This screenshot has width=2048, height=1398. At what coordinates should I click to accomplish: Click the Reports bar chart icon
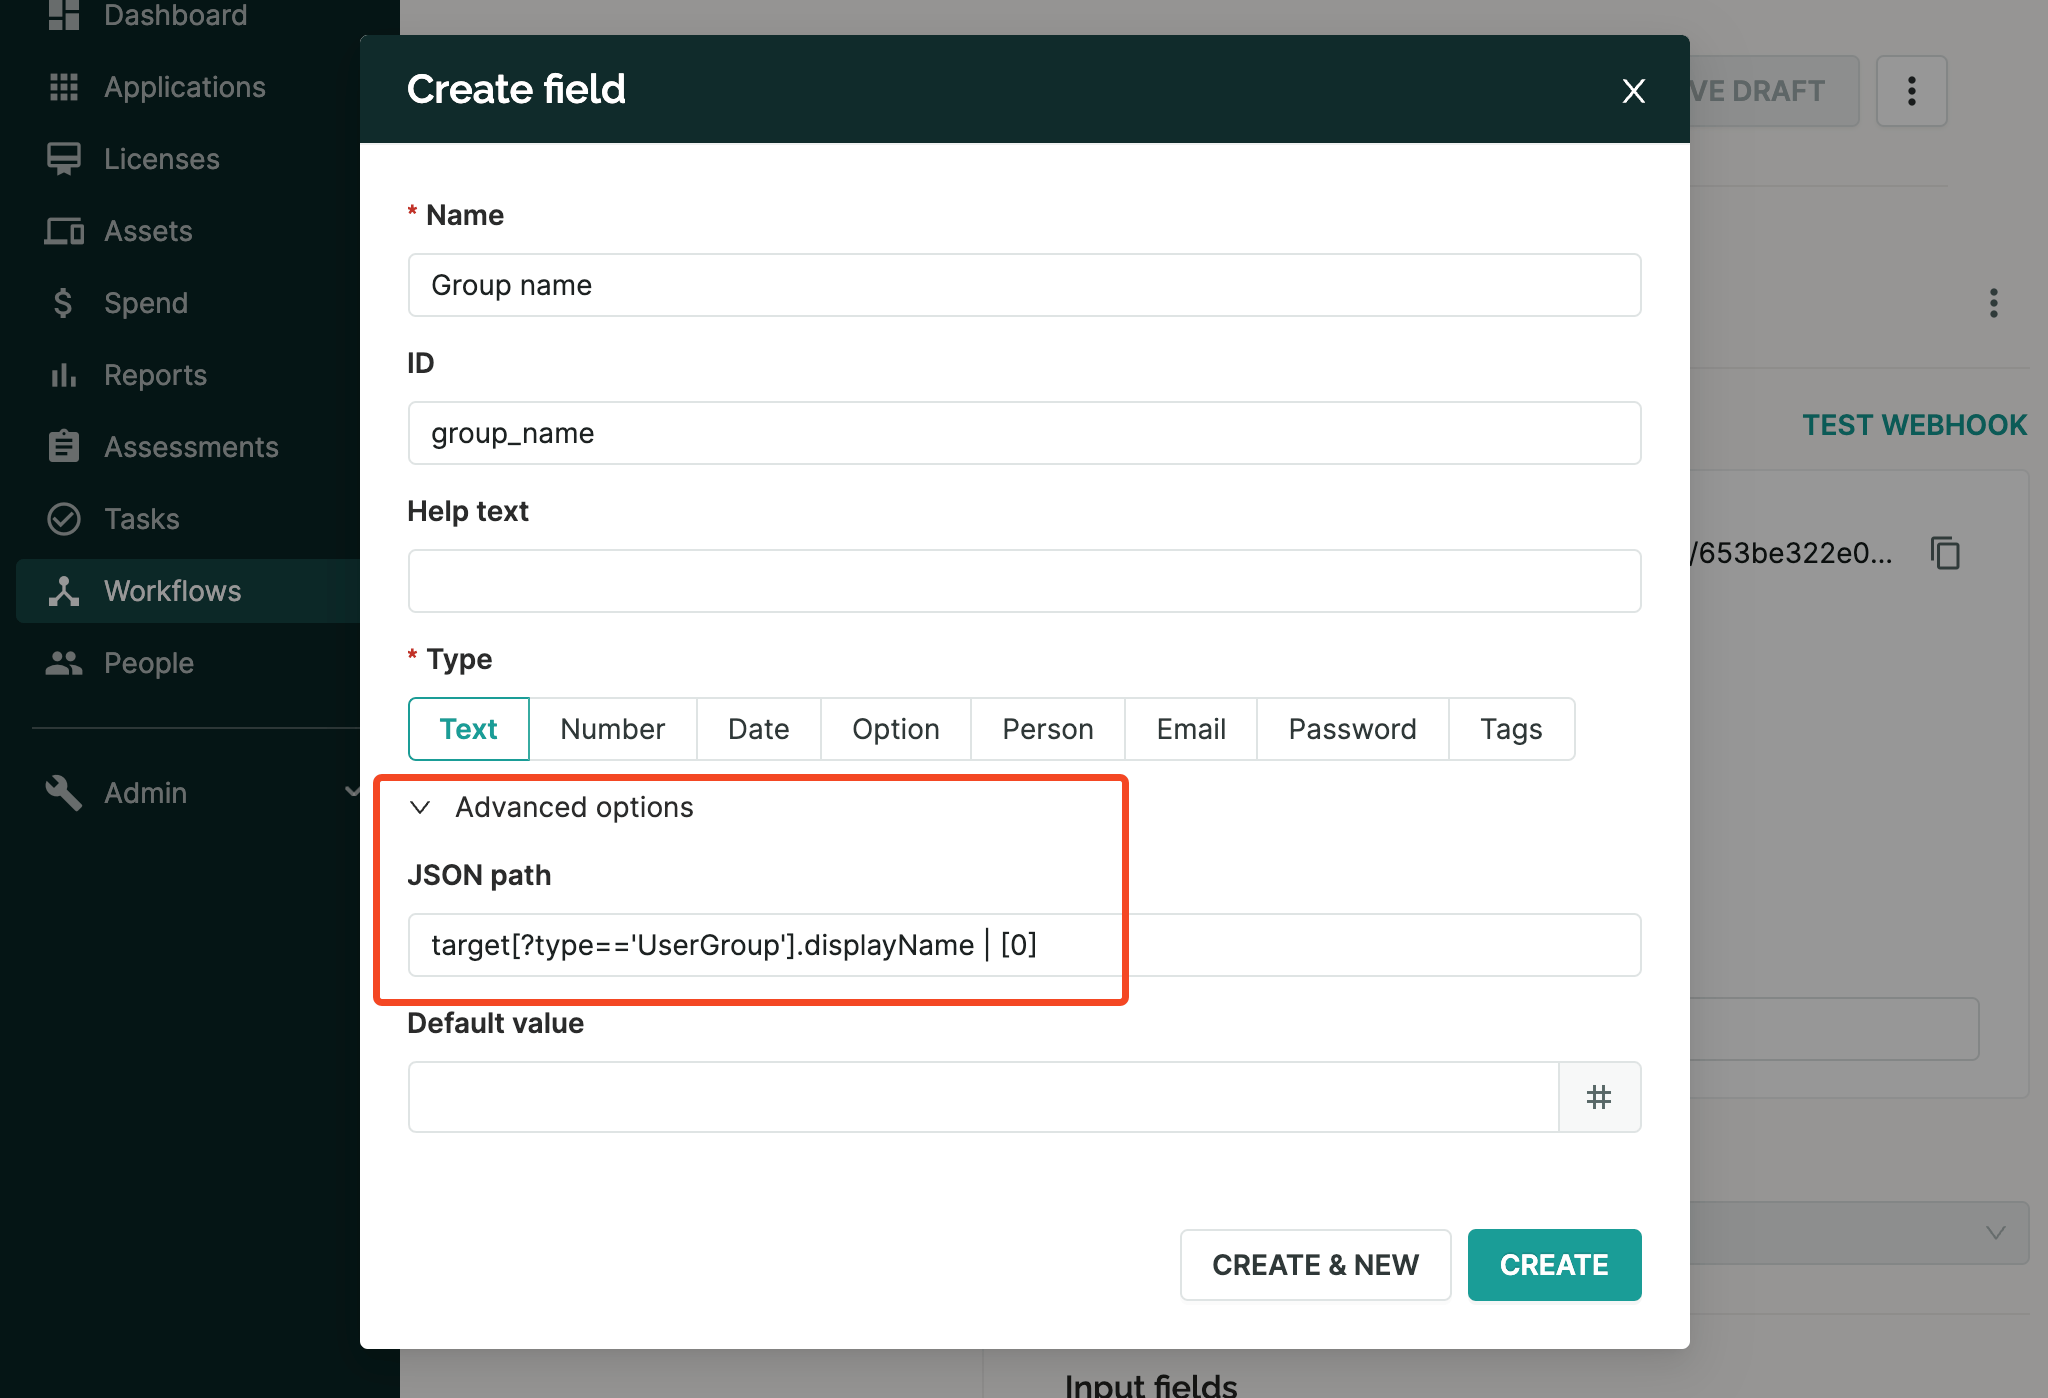point(64,375)
